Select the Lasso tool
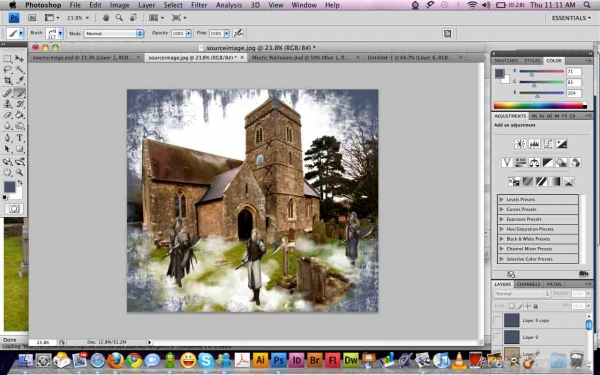 tap(7, 70)
